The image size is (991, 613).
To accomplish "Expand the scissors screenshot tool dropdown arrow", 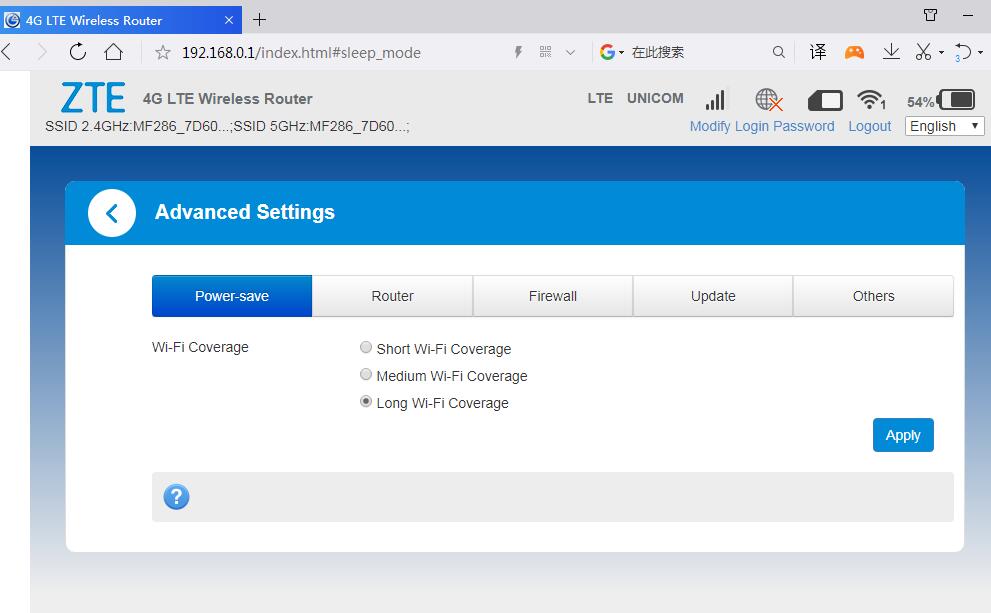I will click(941, 53).
